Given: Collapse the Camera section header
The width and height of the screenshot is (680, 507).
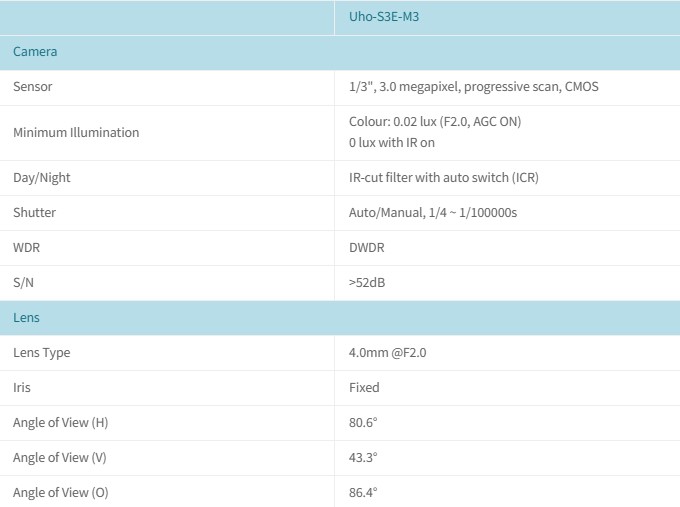Looking at the screenshot, I should coord(35,51).
